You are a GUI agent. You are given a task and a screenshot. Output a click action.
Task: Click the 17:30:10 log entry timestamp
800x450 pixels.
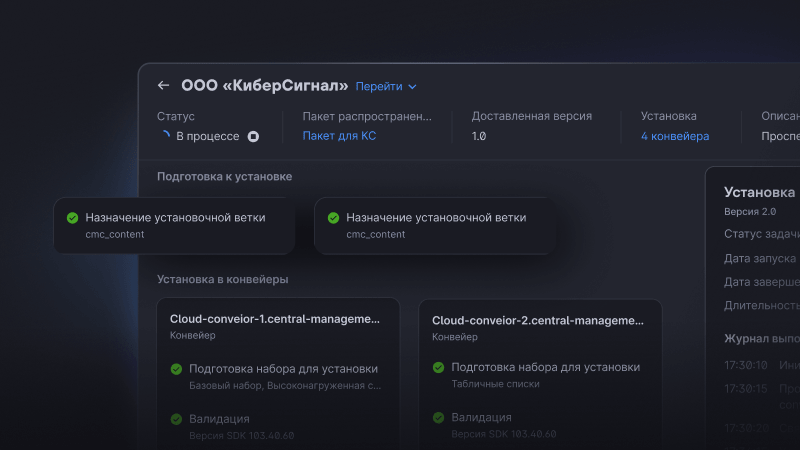coord(745,365)
